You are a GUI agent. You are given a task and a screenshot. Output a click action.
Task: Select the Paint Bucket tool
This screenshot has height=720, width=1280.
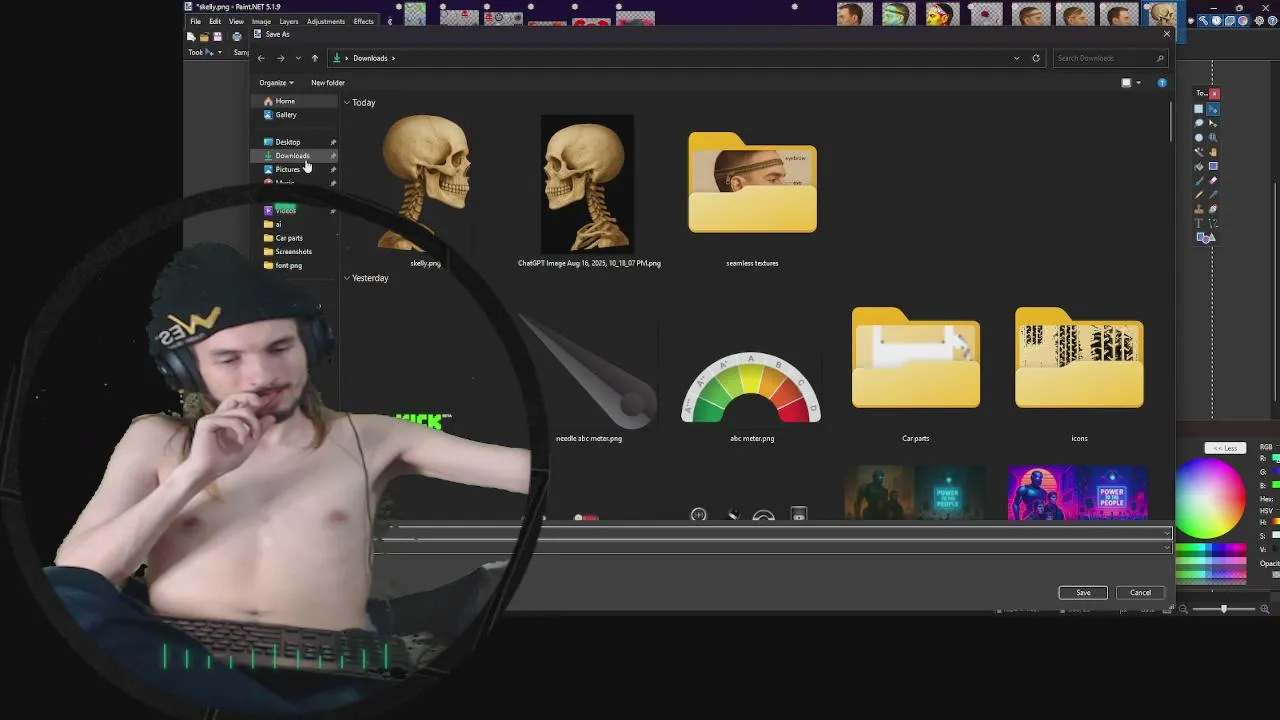click(1198, 166)
